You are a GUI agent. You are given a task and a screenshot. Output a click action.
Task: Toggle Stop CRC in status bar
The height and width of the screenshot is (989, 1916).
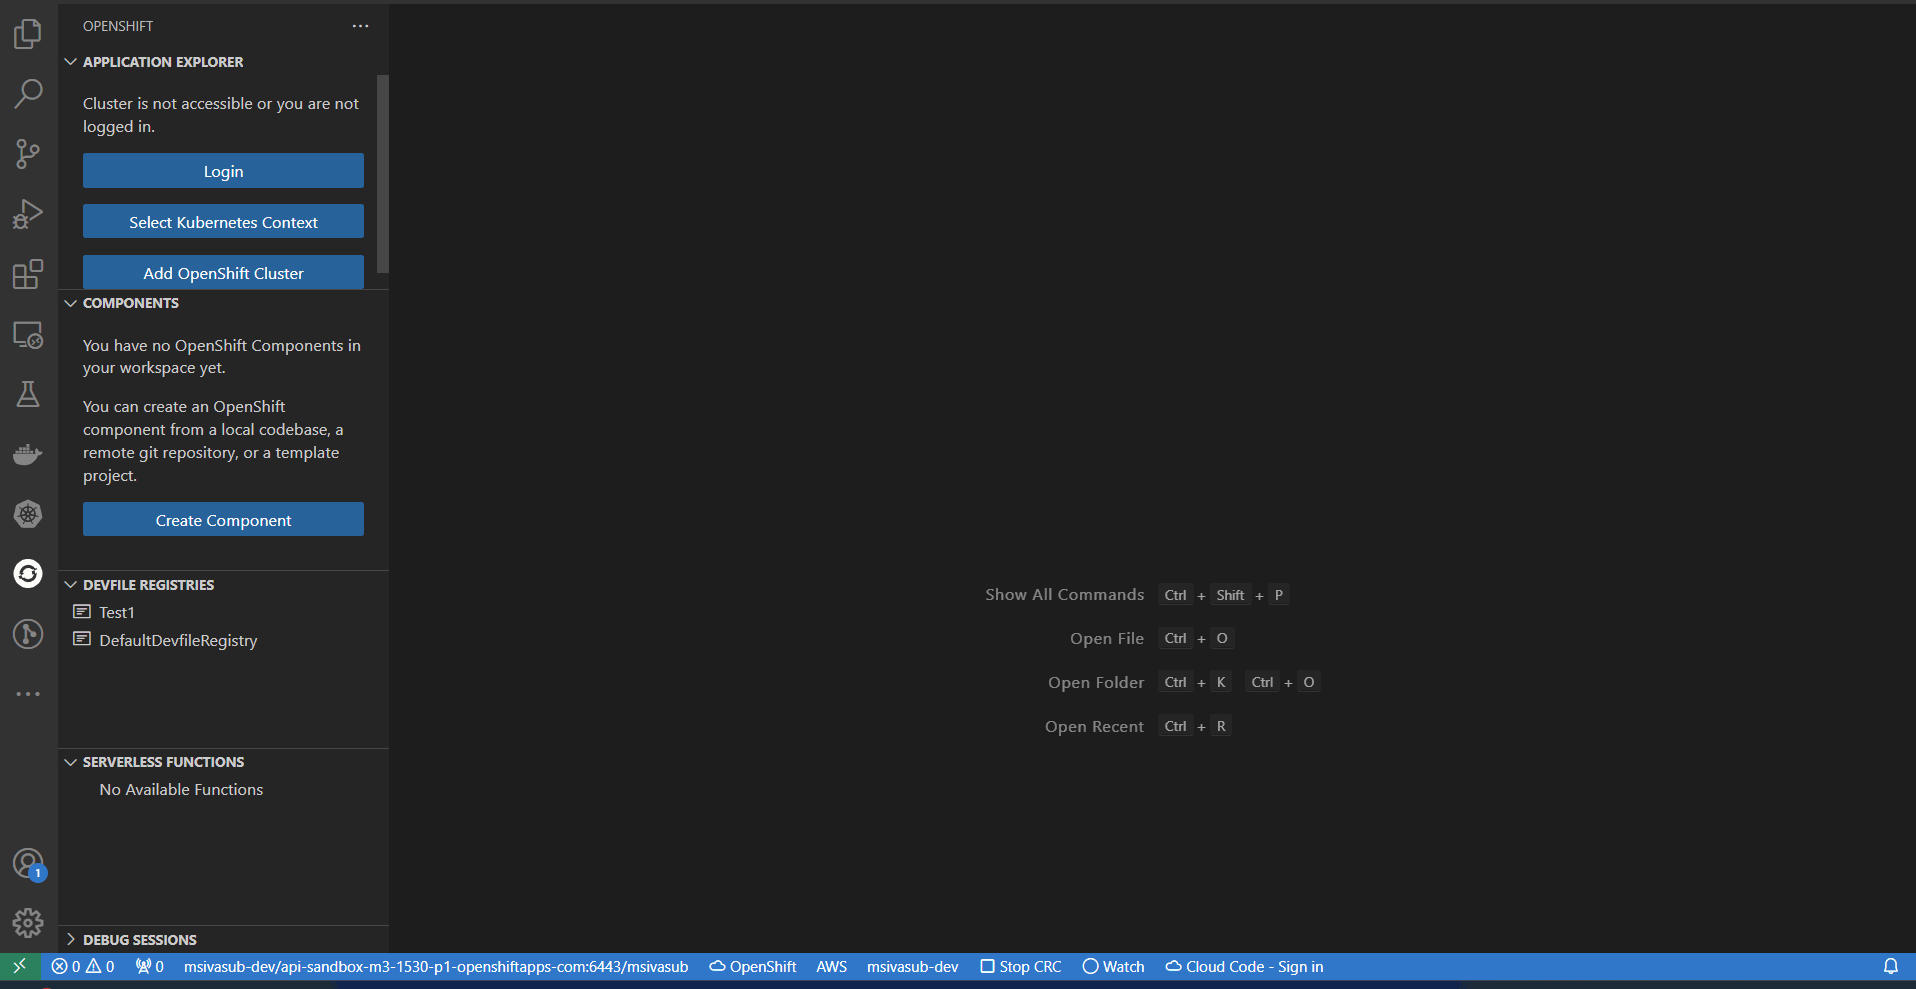(1021, 967)
